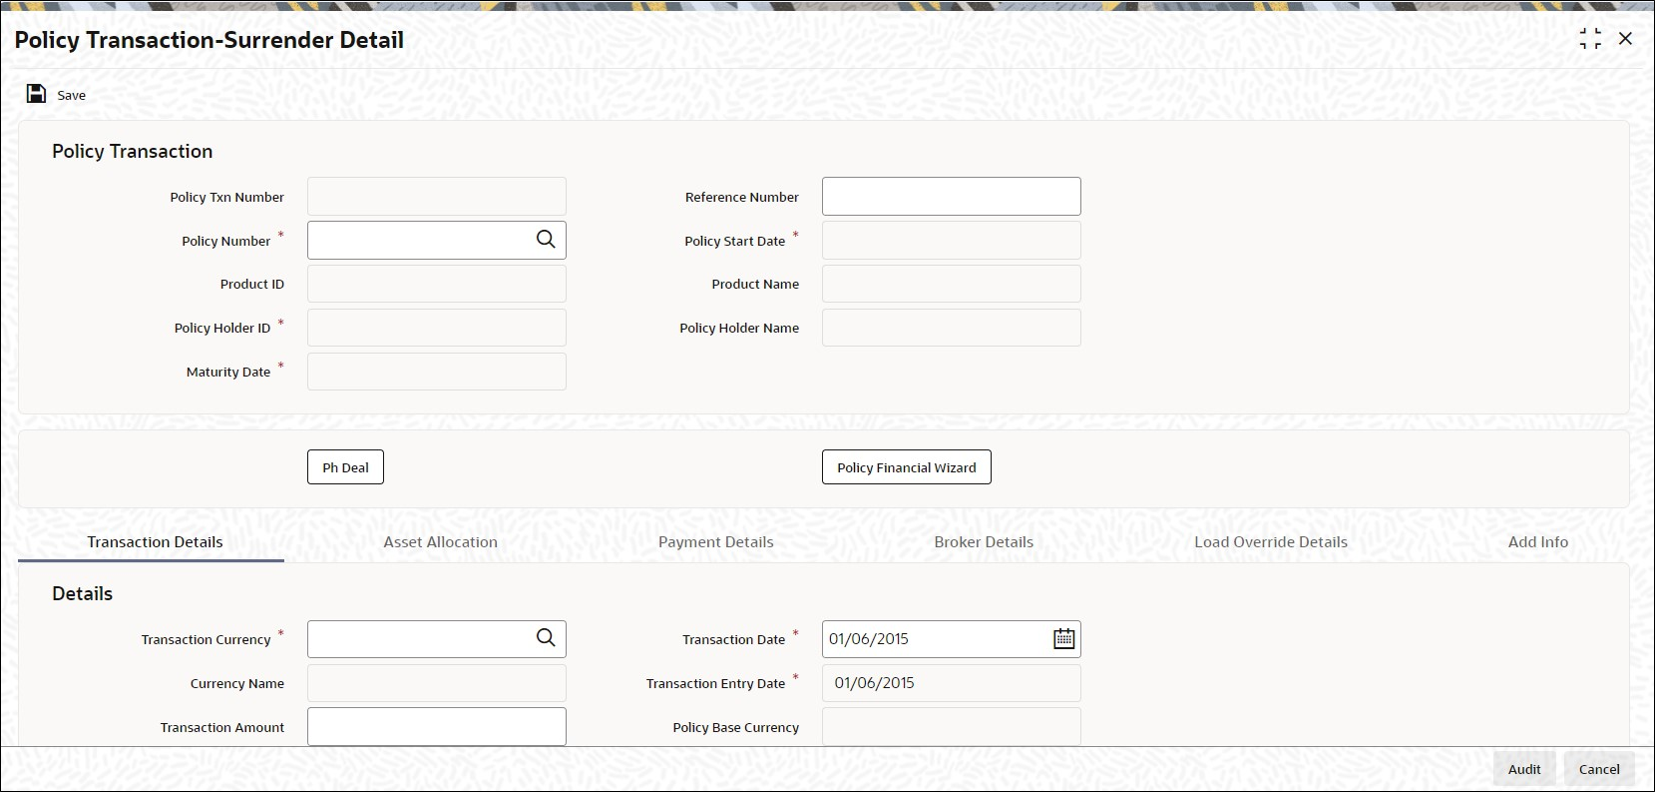Click the Save disk icon
The width and height of the screenshot is (1655, 792).
click(36, 94)
